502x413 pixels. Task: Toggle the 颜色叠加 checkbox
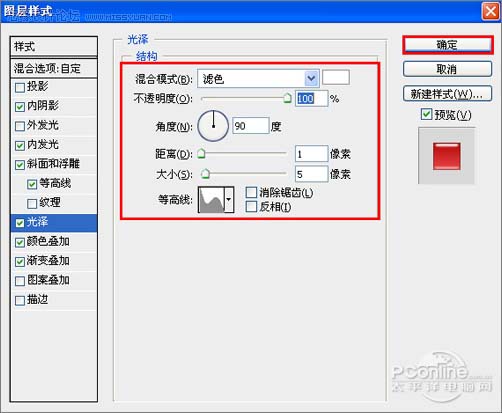click(20, 242)
